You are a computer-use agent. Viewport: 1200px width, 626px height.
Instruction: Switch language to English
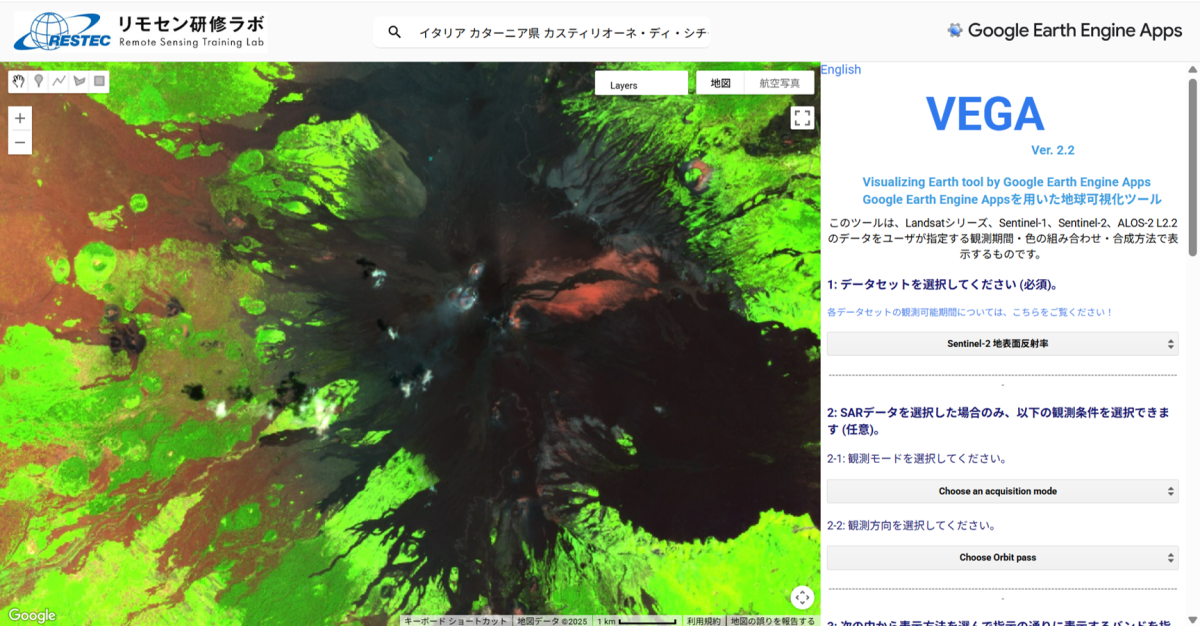point(841,70)
